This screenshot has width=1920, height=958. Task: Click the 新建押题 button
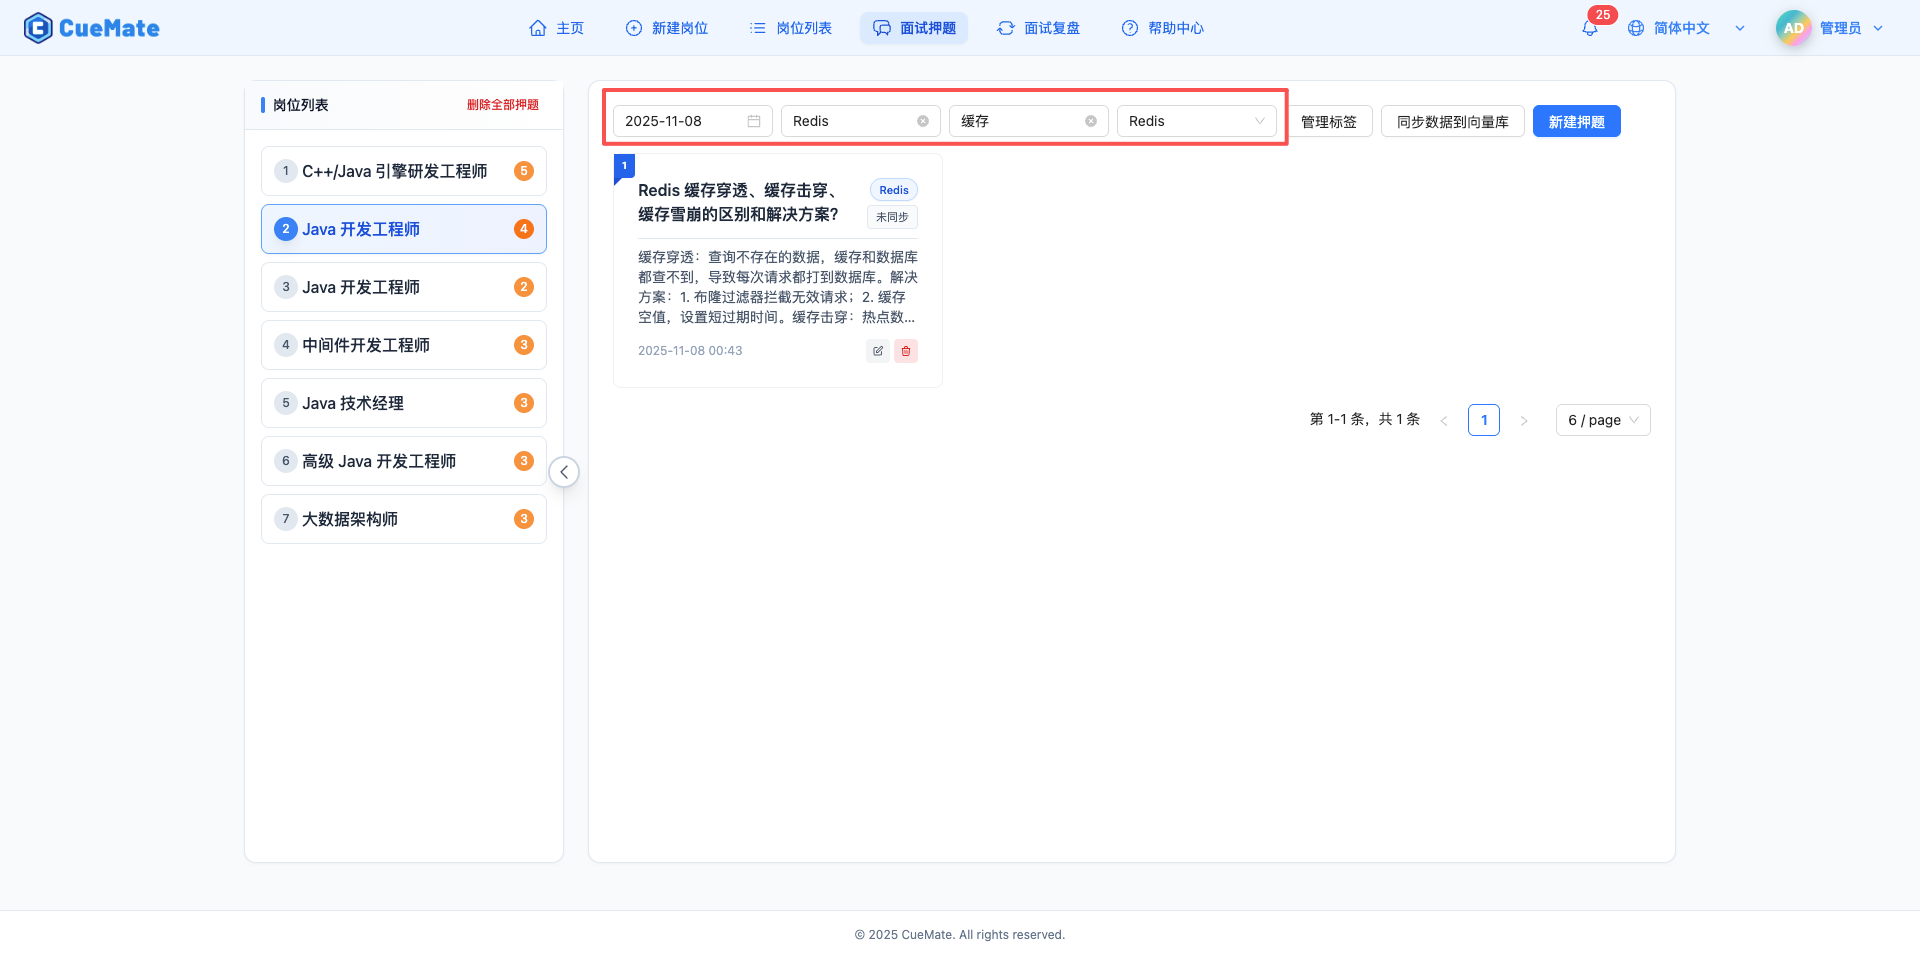click(1576, 120)
